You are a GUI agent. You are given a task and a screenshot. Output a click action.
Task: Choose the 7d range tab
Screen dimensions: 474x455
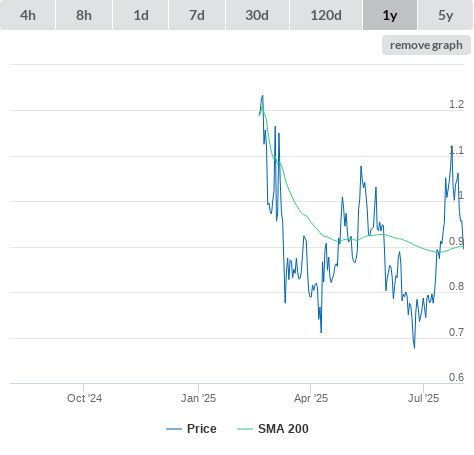tap(197, 15)
